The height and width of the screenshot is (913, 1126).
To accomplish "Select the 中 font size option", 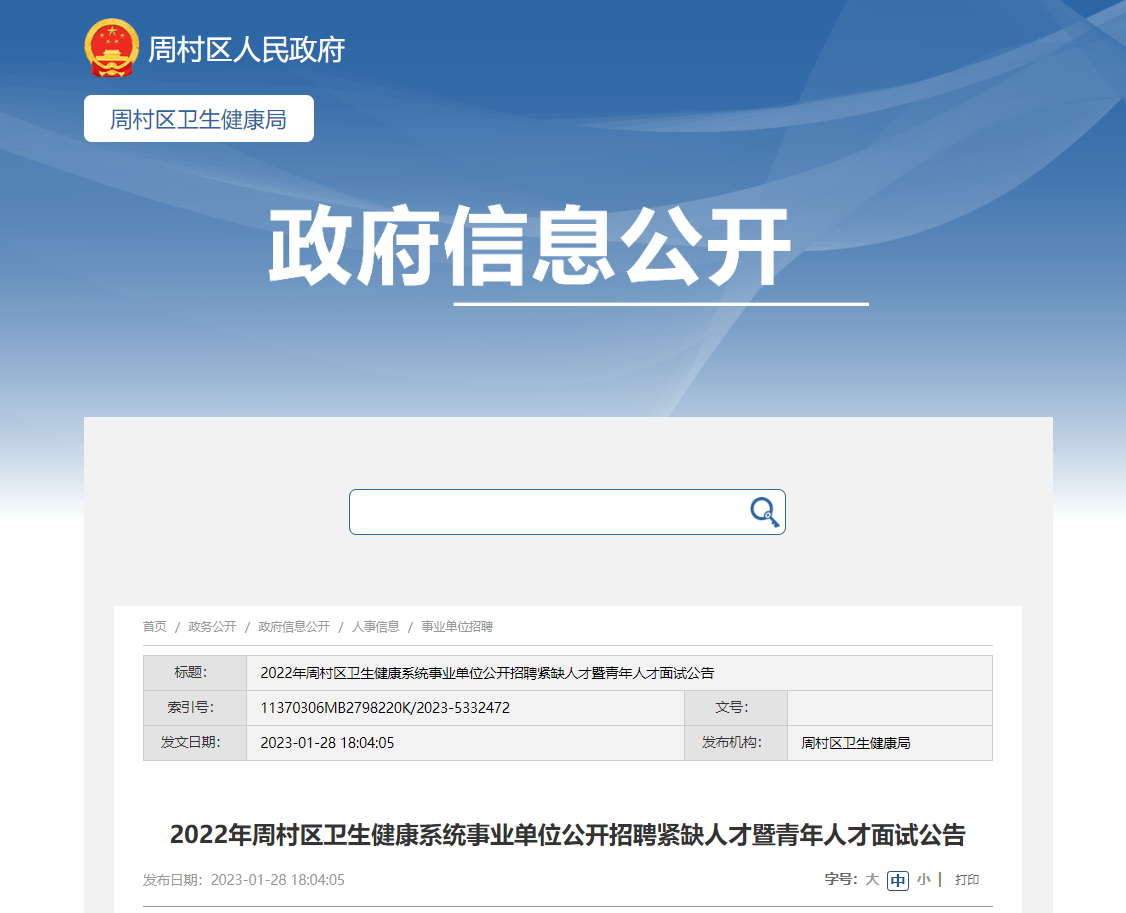I will point(898,880).
